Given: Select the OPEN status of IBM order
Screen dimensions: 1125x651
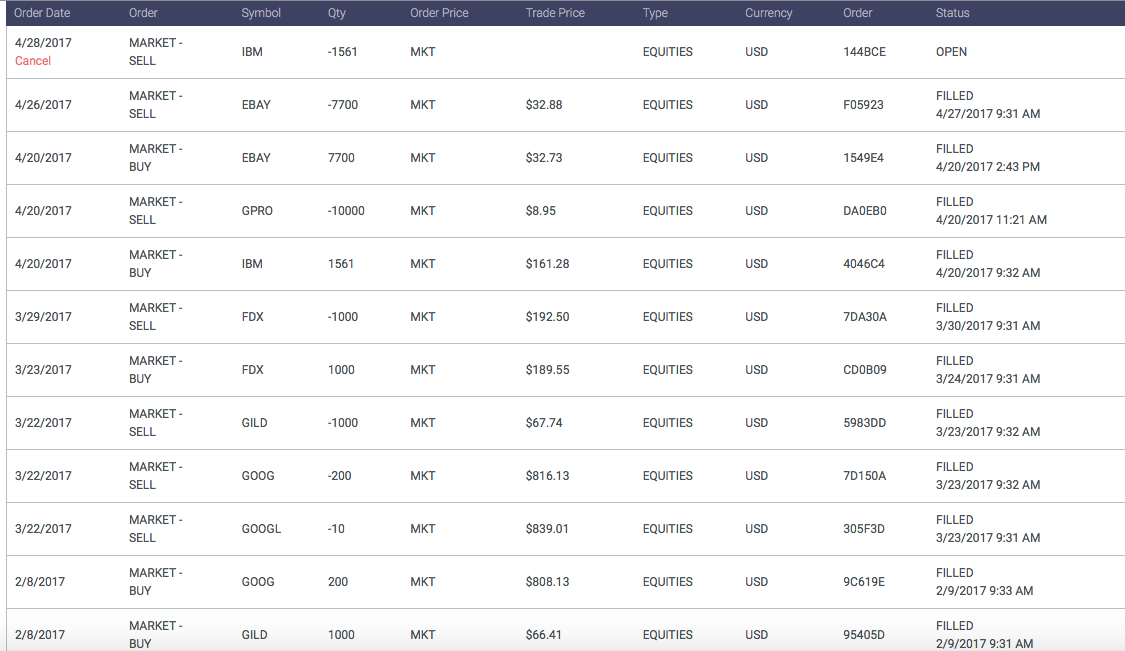Looking at the screenshot, I should (951, 52).
